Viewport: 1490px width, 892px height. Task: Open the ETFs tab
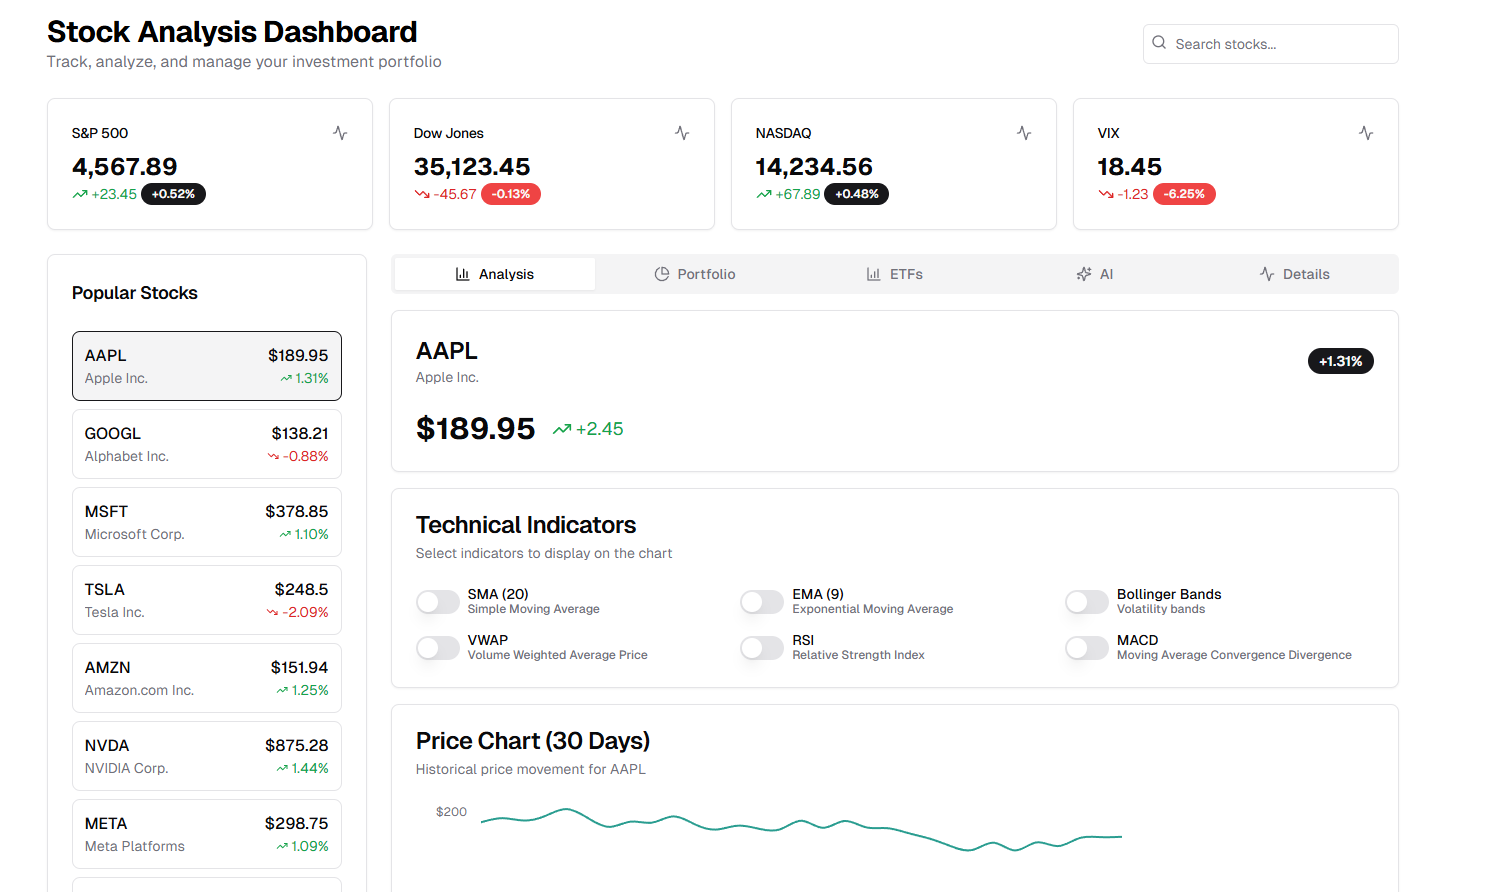pyautogui.click(x=895, y=274)
